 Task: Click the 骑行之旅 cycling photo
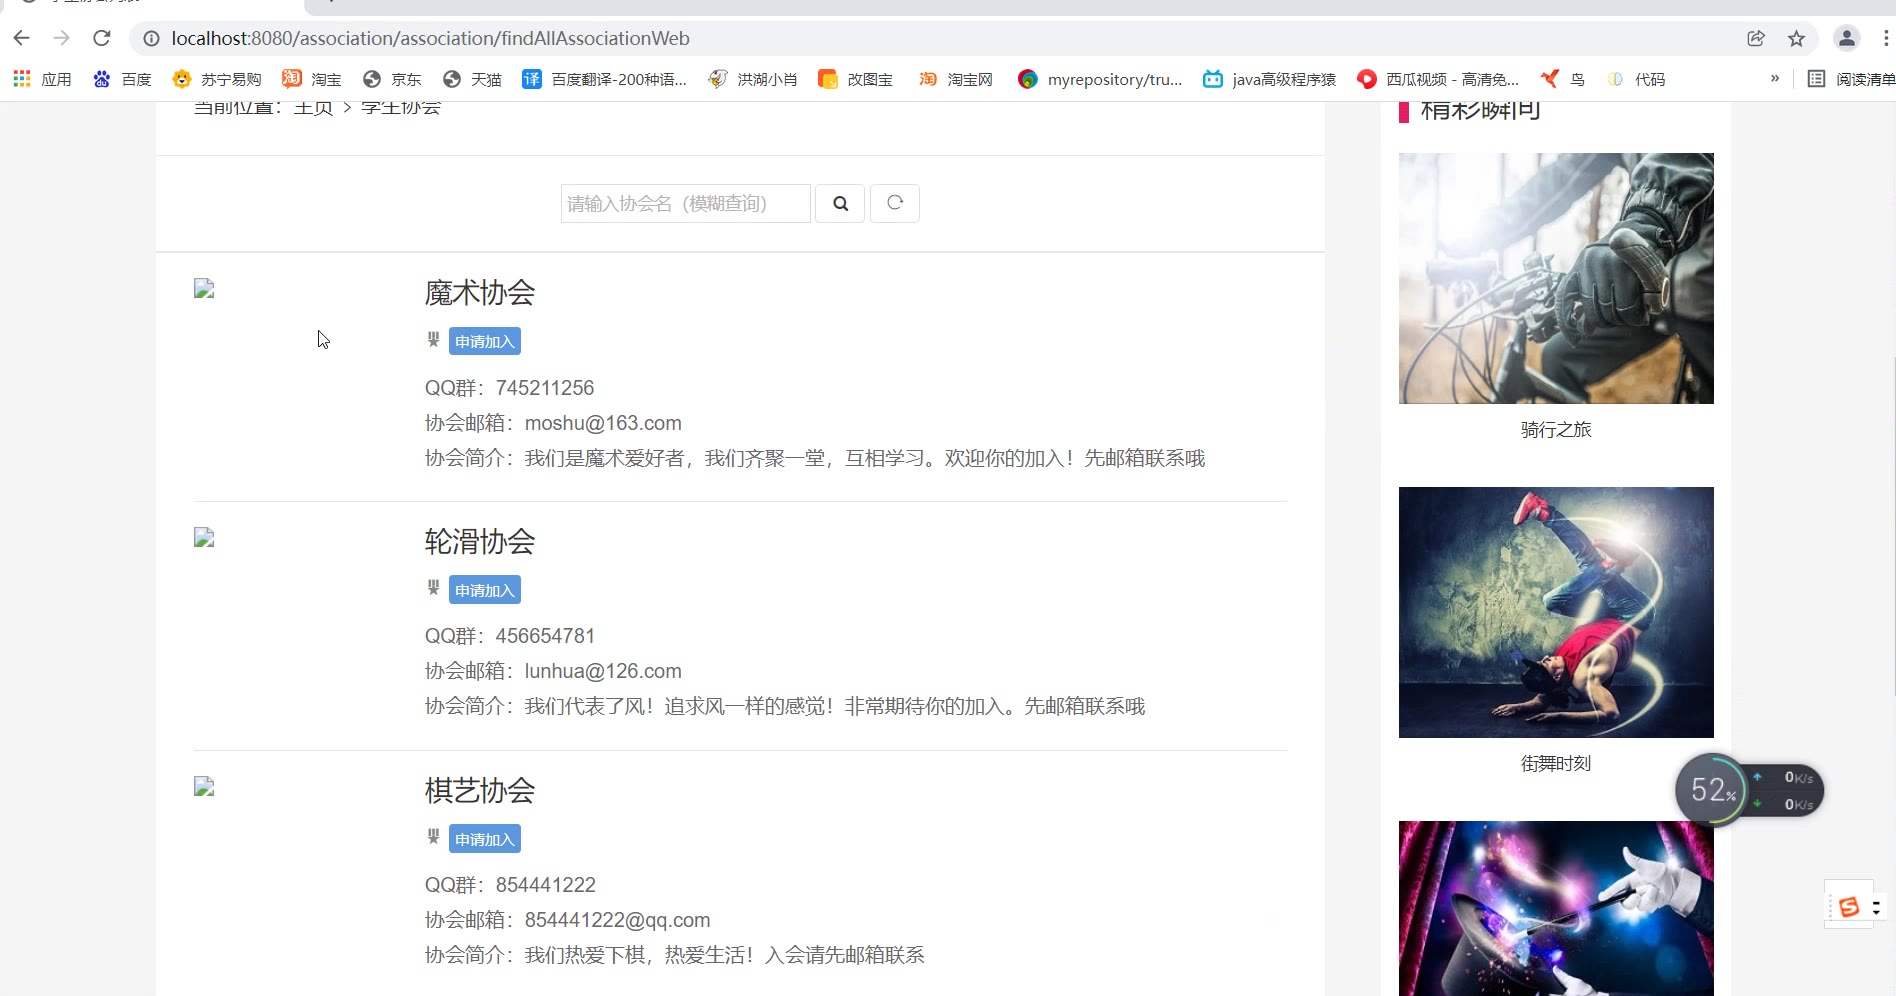pyautogui.click(x=1556, y=278)
